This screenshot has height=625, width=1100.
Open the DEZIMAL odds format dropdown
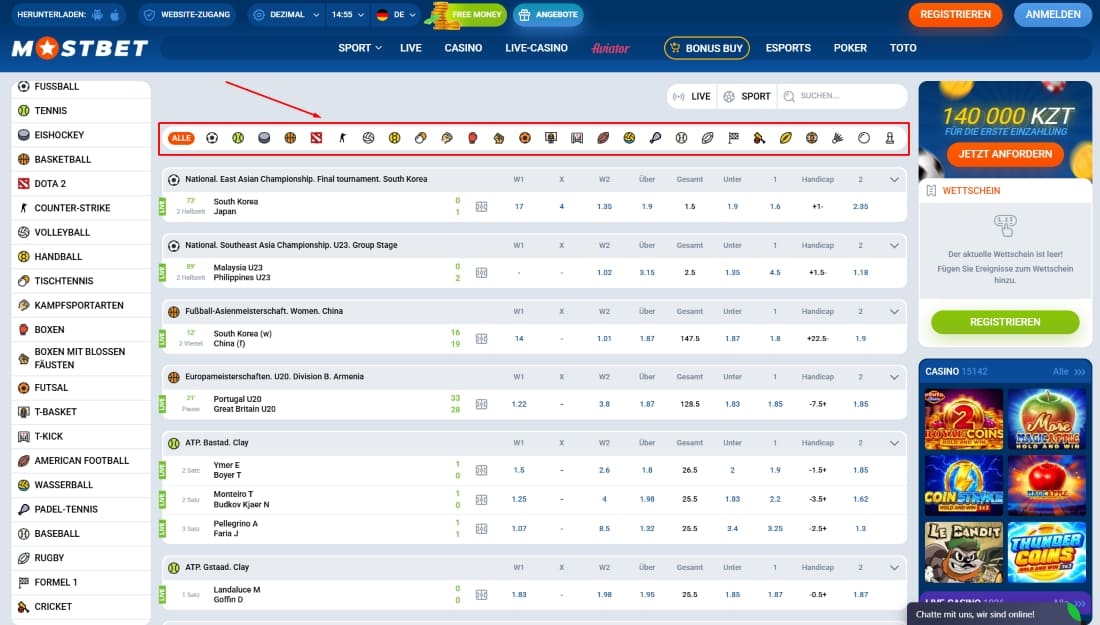pyautogui.click(x=286, y=15)
